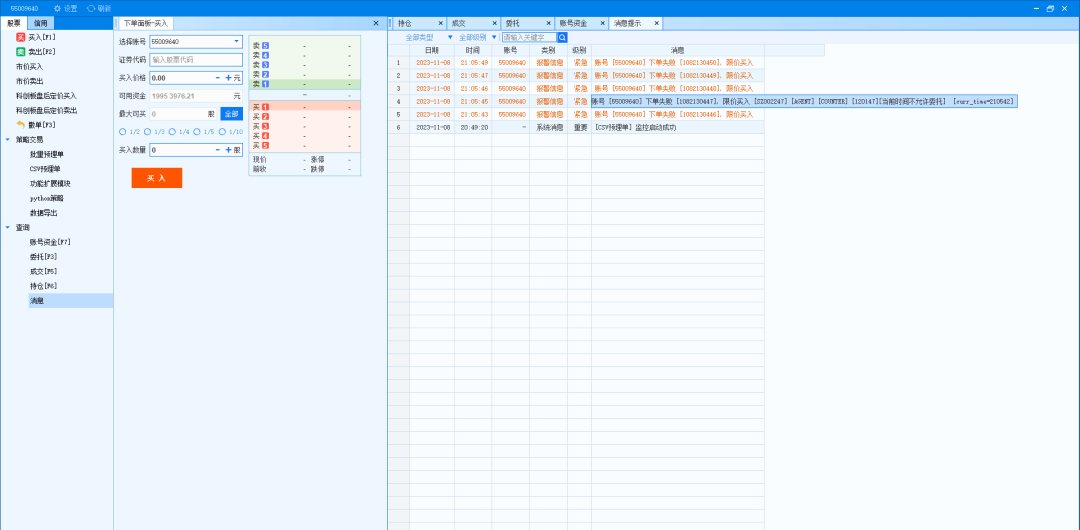This screenshot has height=530, width=1080.
Task: Click plus icon next to 买入价格
Action: tap(228, 77)
